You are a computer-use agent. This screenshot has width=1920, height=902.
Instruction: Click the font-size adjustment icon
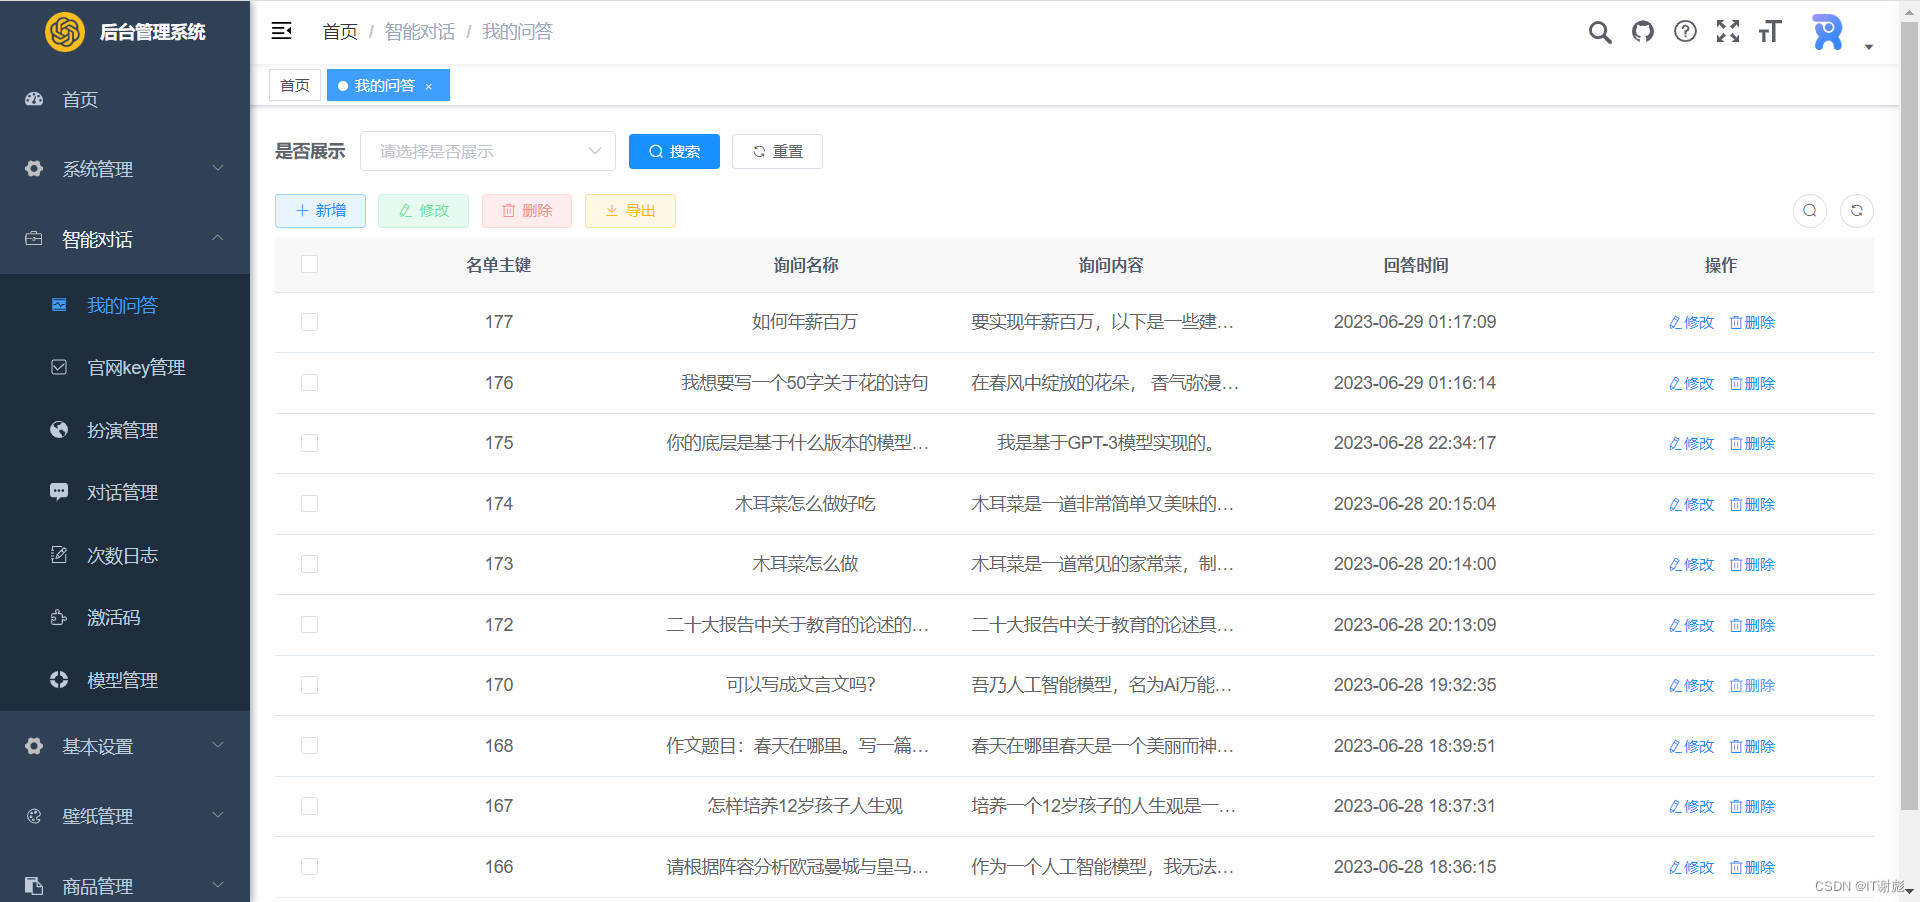pos(1770,31)
